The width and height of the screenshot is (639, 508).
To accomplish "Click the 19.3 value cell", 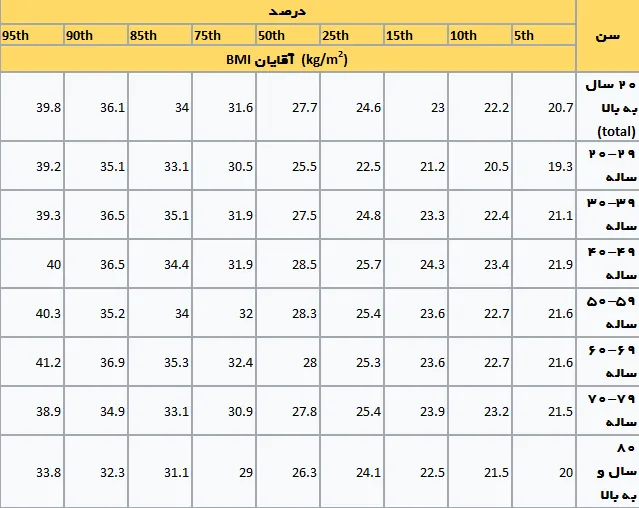I will (544, 166).
